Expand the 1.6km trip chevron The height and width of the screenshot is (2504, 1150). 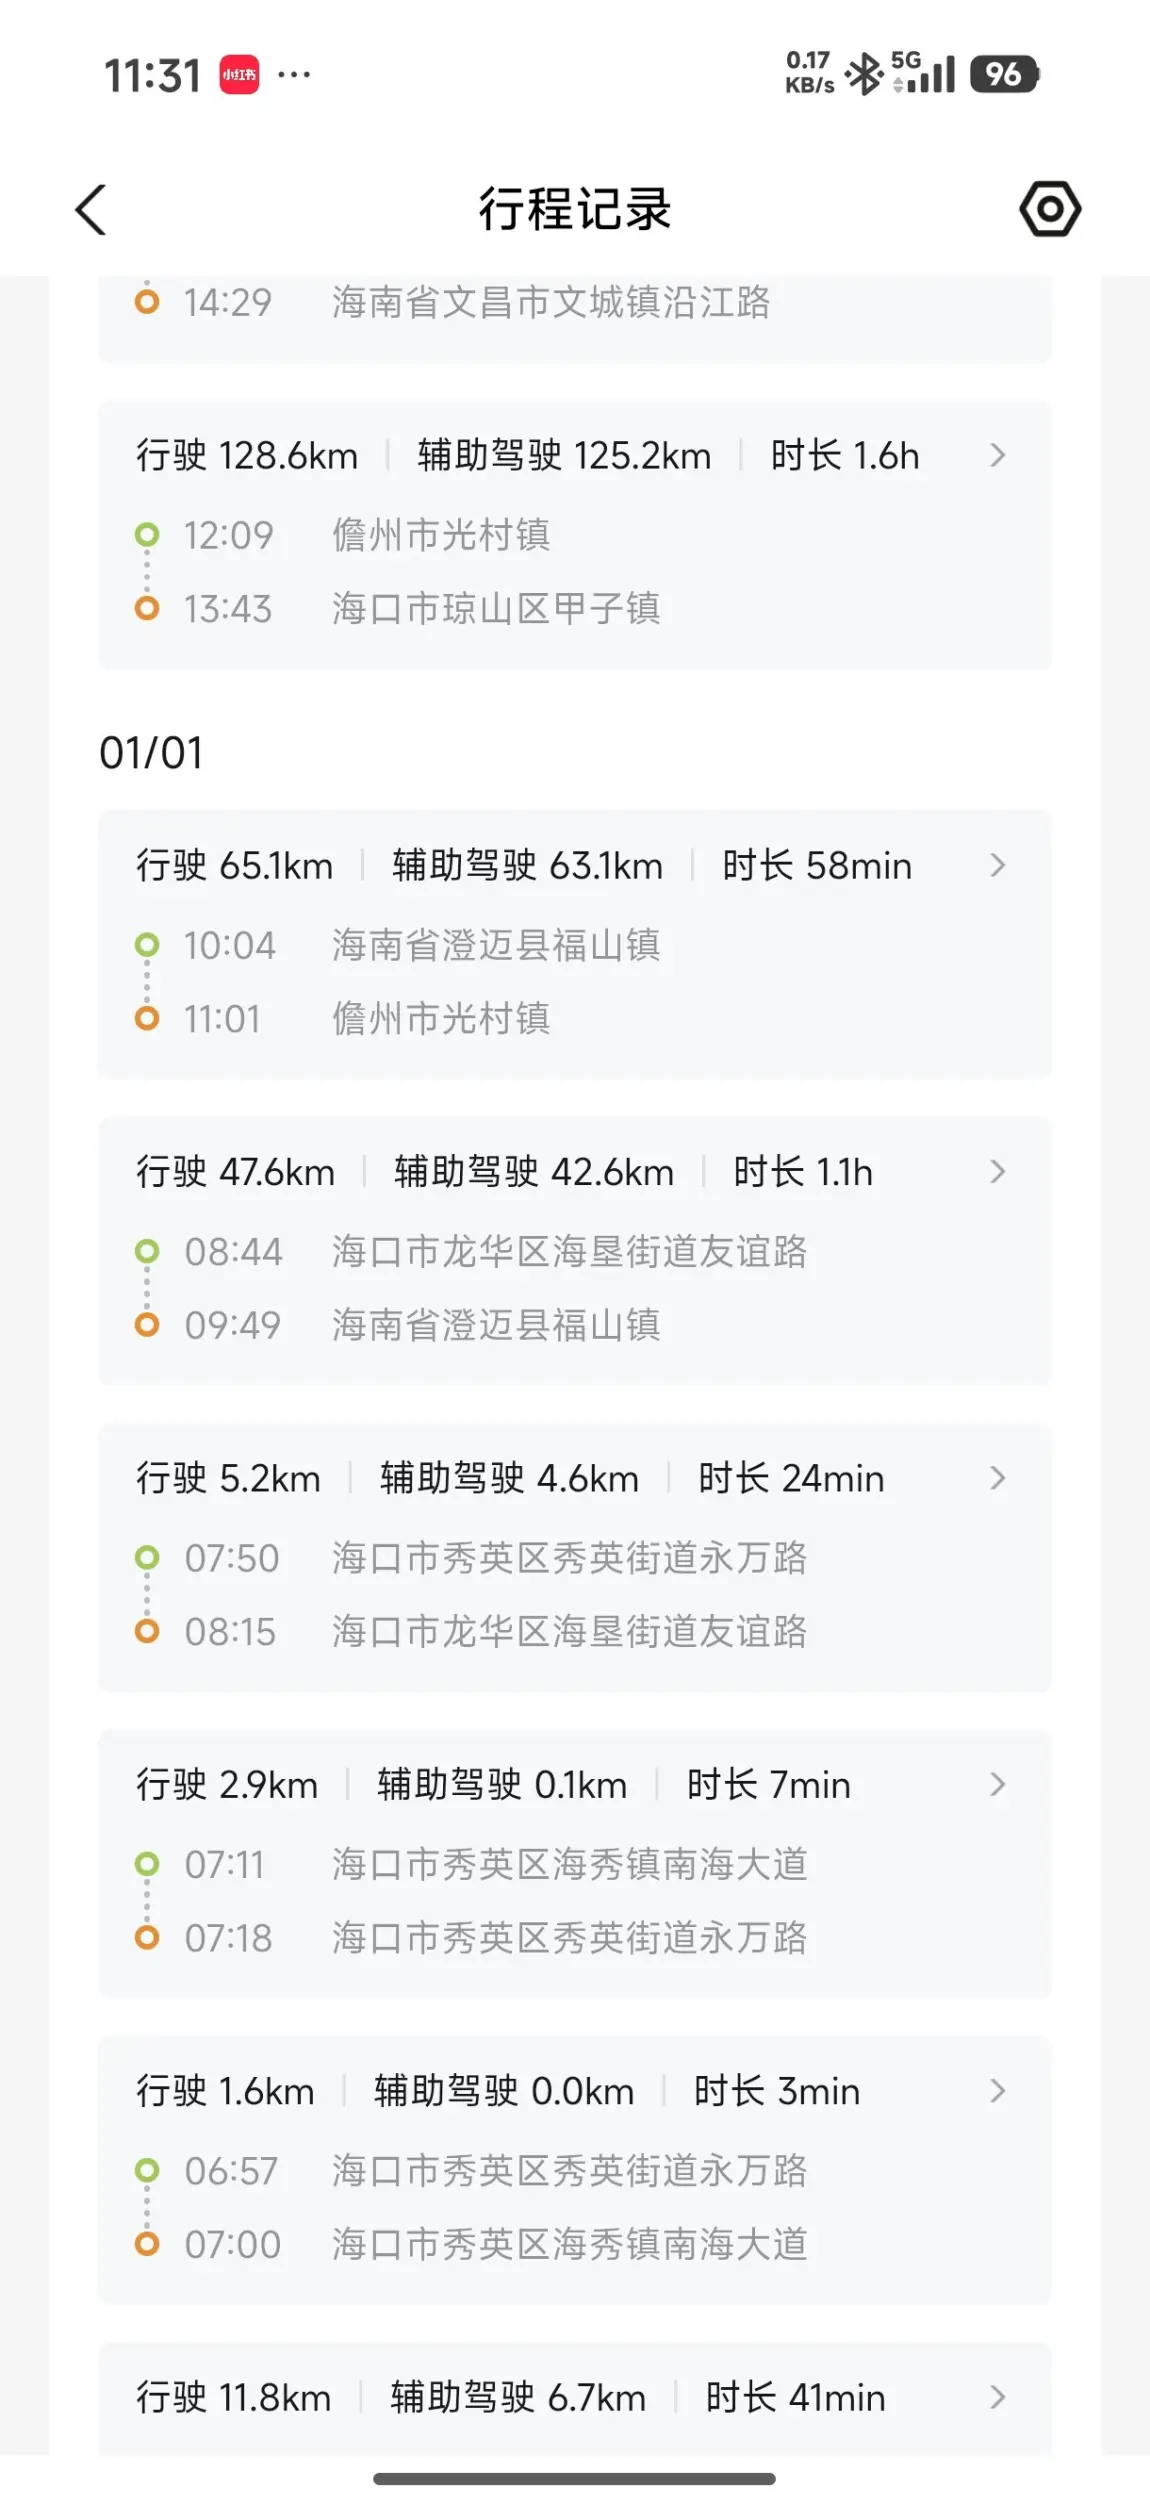[x=997, y=2091]
